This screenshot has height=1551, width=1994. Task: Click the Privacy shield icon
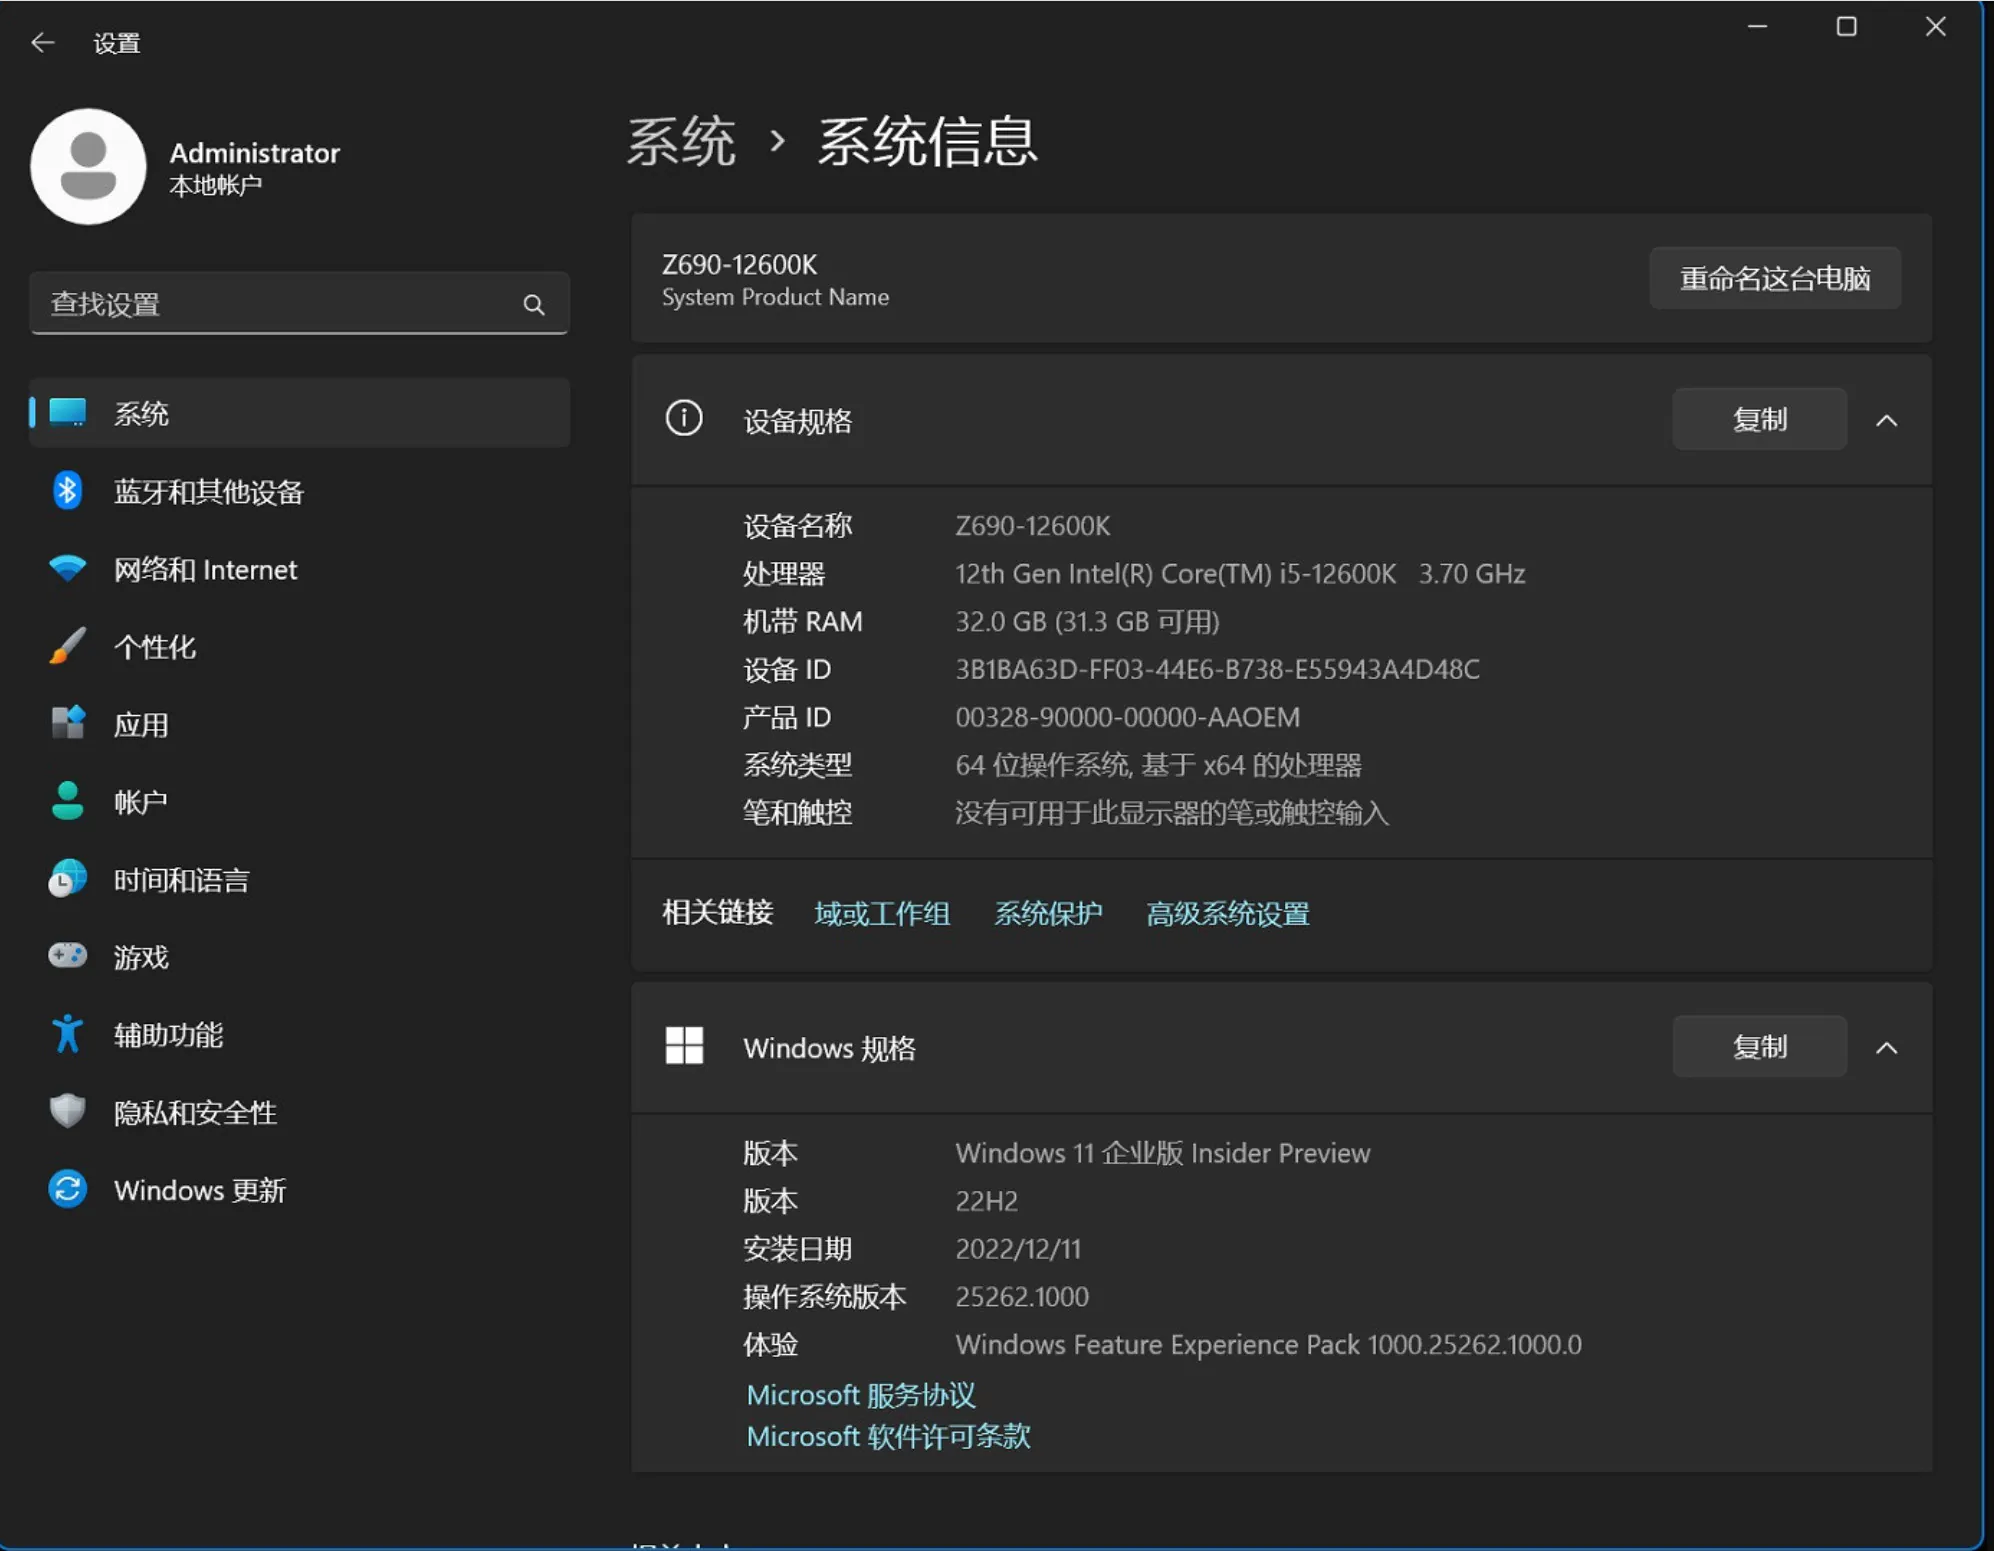(x=68, y=1111)
